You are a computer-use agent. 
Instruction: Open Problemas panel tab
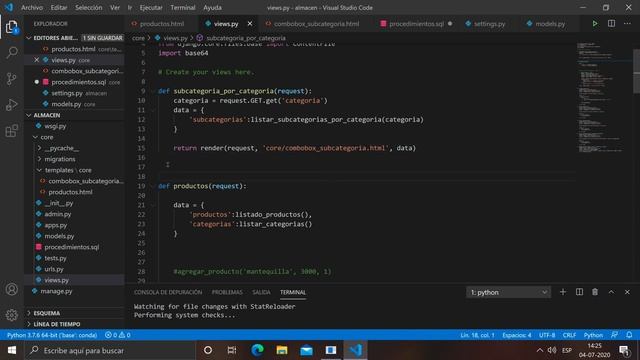(227, 292)
